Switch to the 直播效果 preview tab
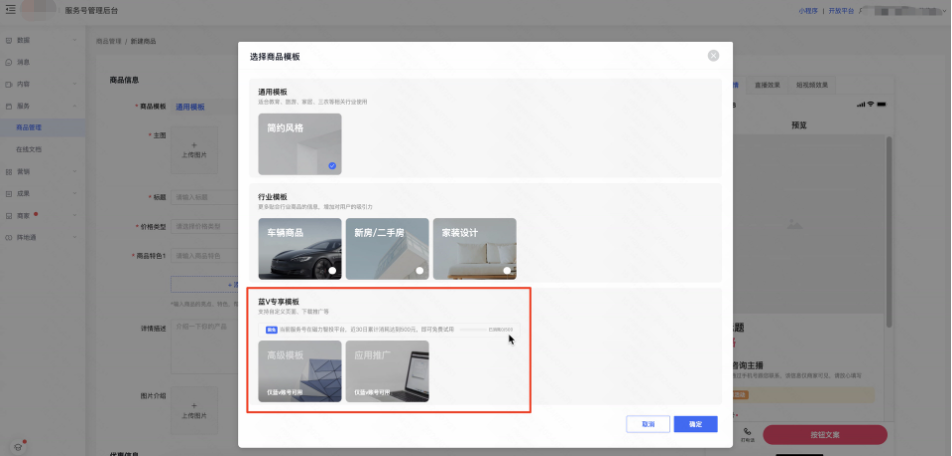 click(767, 86)
